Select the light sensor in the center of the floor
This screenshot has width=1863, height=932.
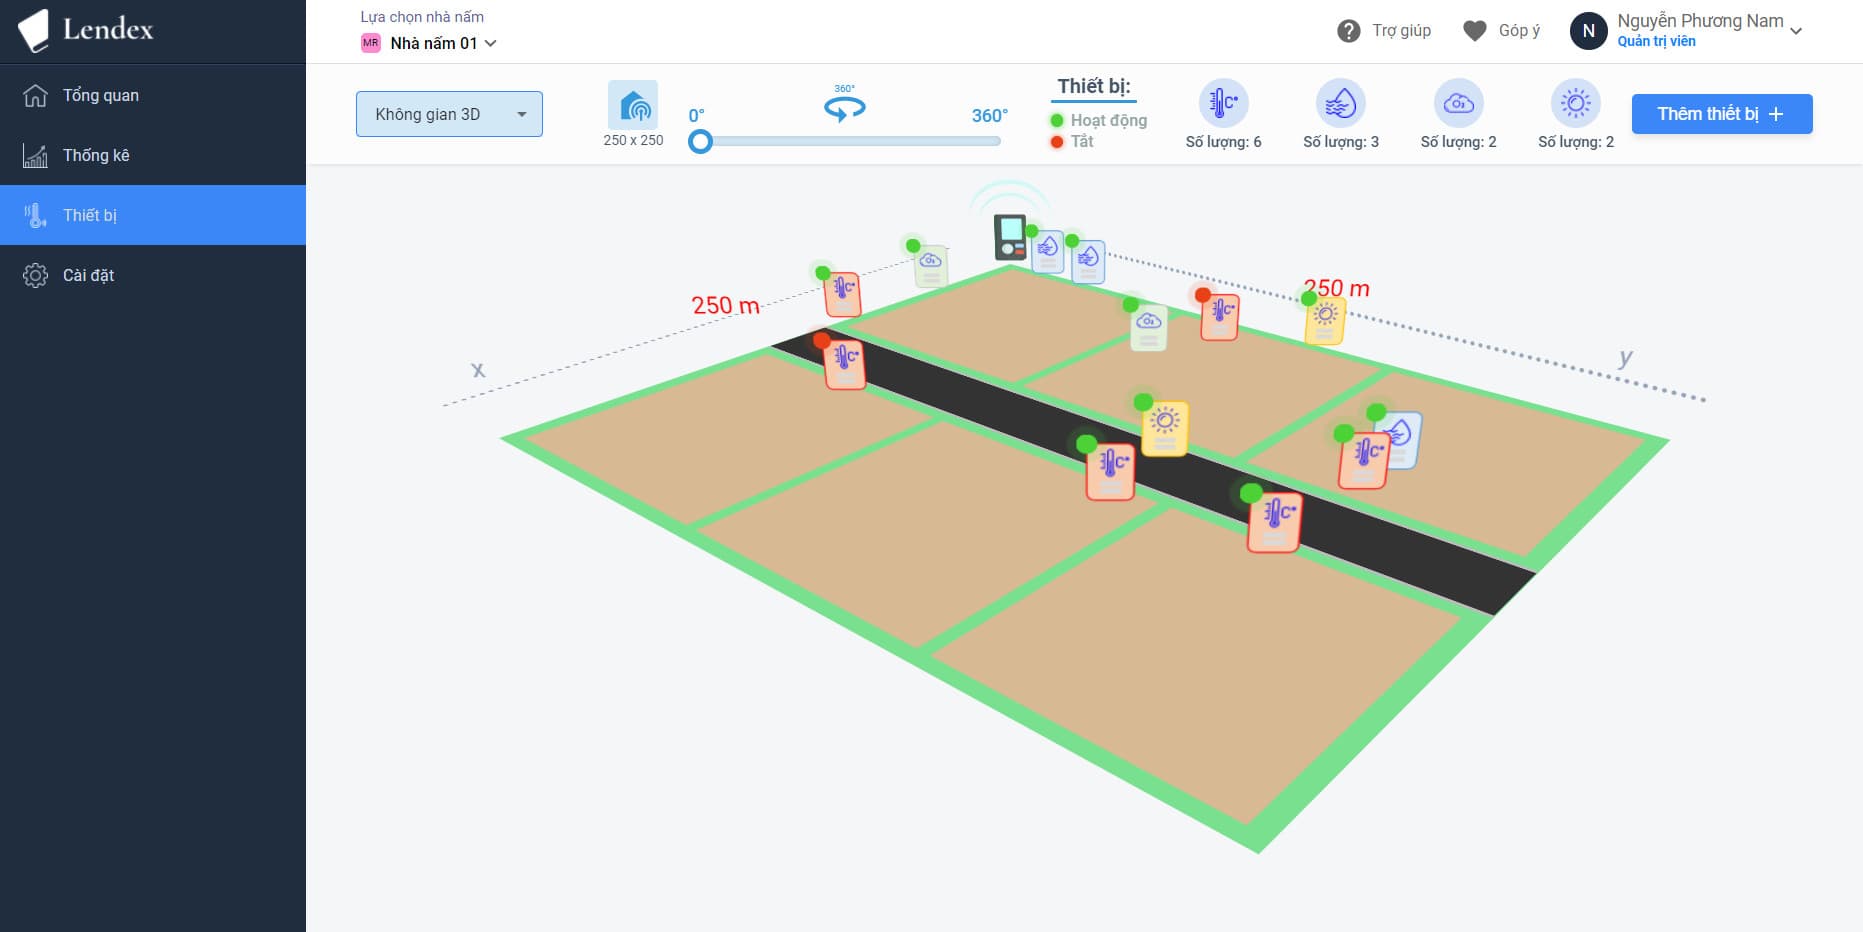tap(1165, 428)
